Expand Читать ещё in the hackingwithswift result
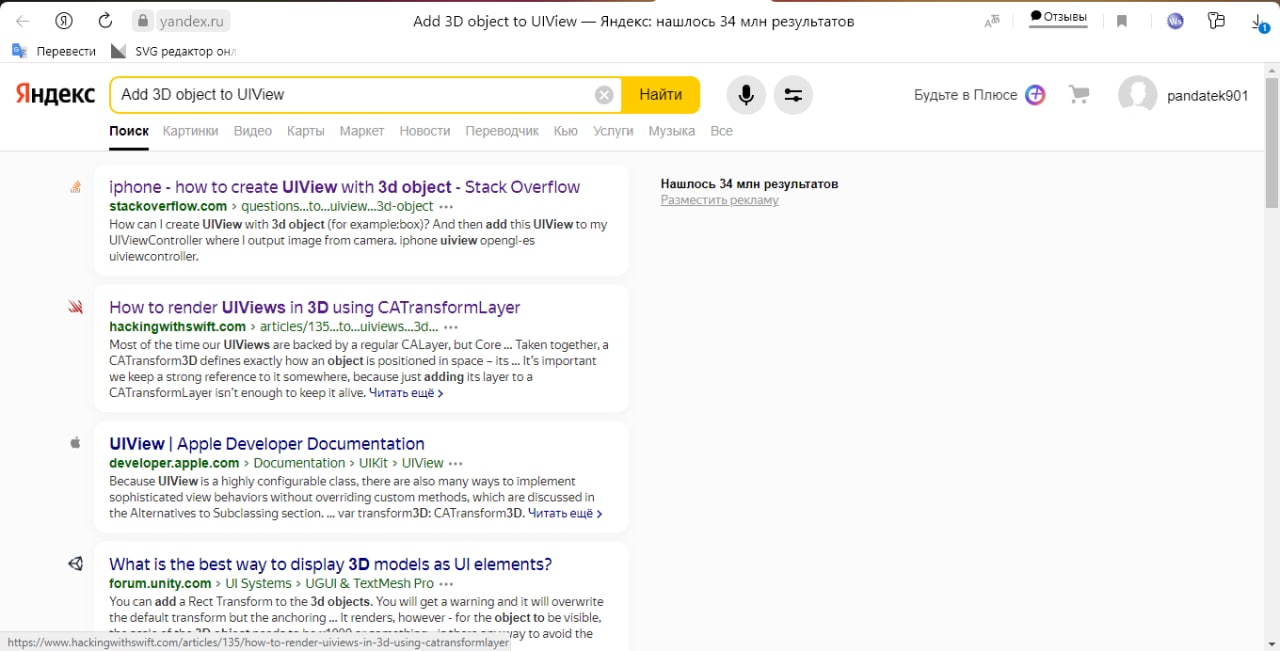 (406, 393)
